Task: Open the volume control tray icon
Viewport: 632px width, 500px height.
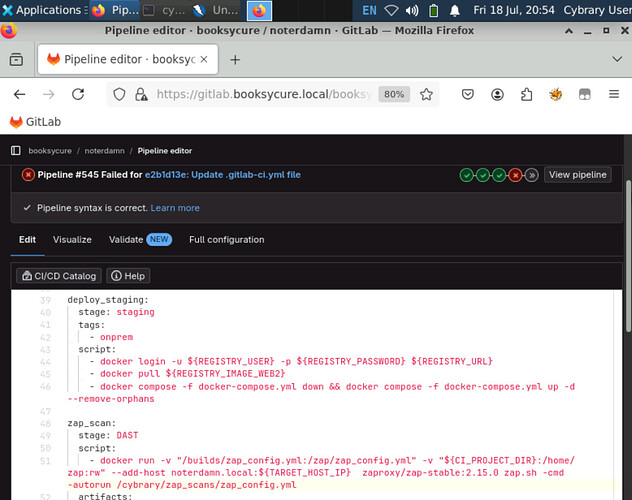Action: tap(412, 10)
